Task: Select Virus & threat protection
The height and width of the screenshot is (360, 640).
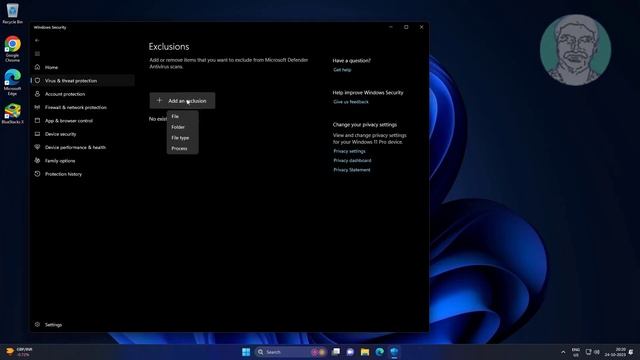Action: pos(83,80)
